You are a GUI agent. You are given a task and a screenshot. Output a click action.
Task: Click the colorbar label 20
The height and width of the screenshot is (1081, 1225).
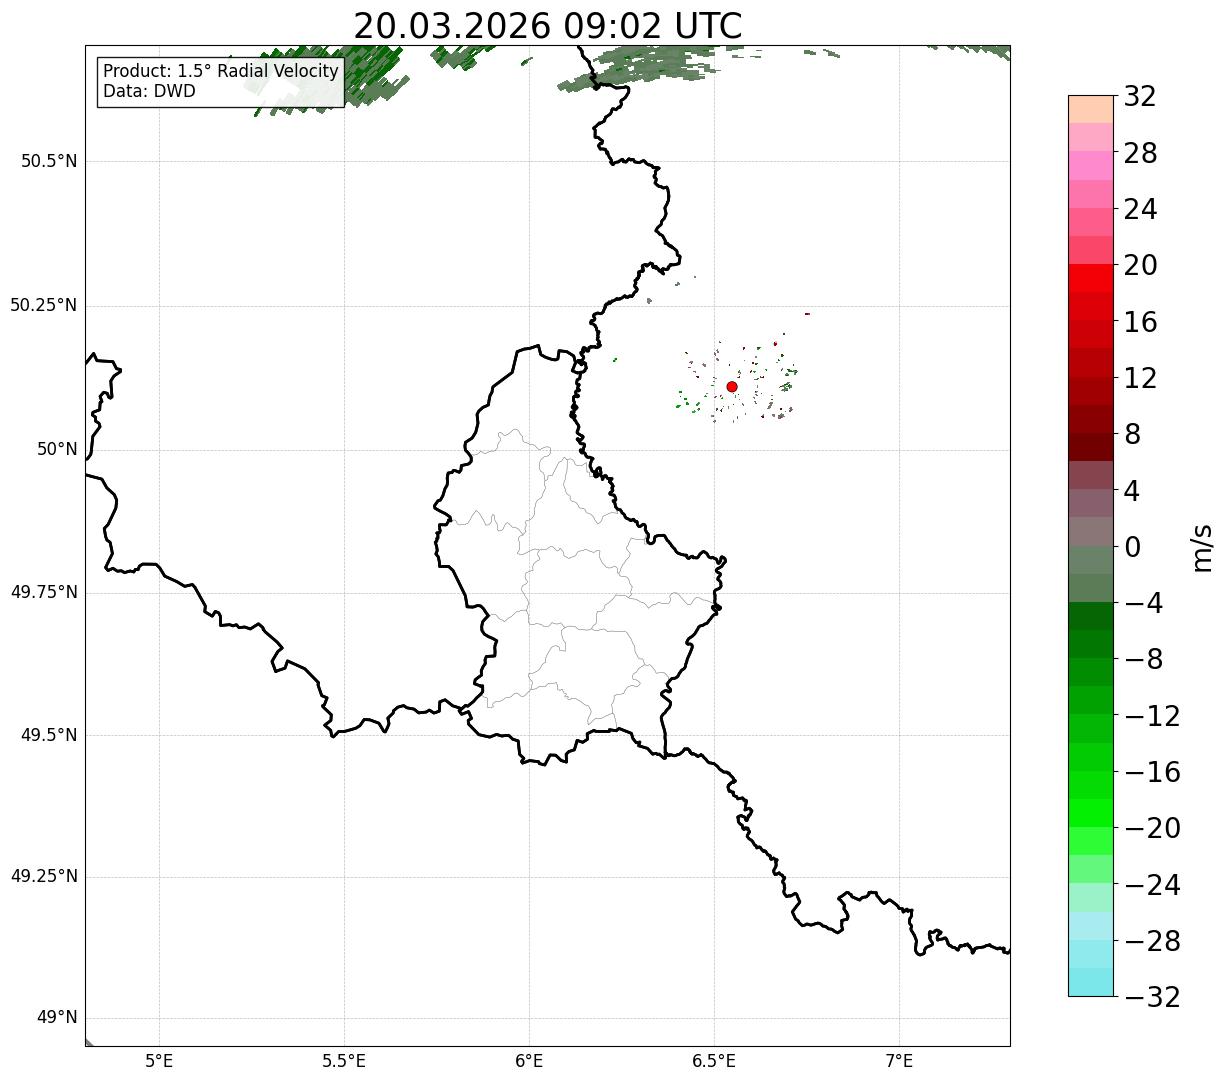click(1140, 266)
